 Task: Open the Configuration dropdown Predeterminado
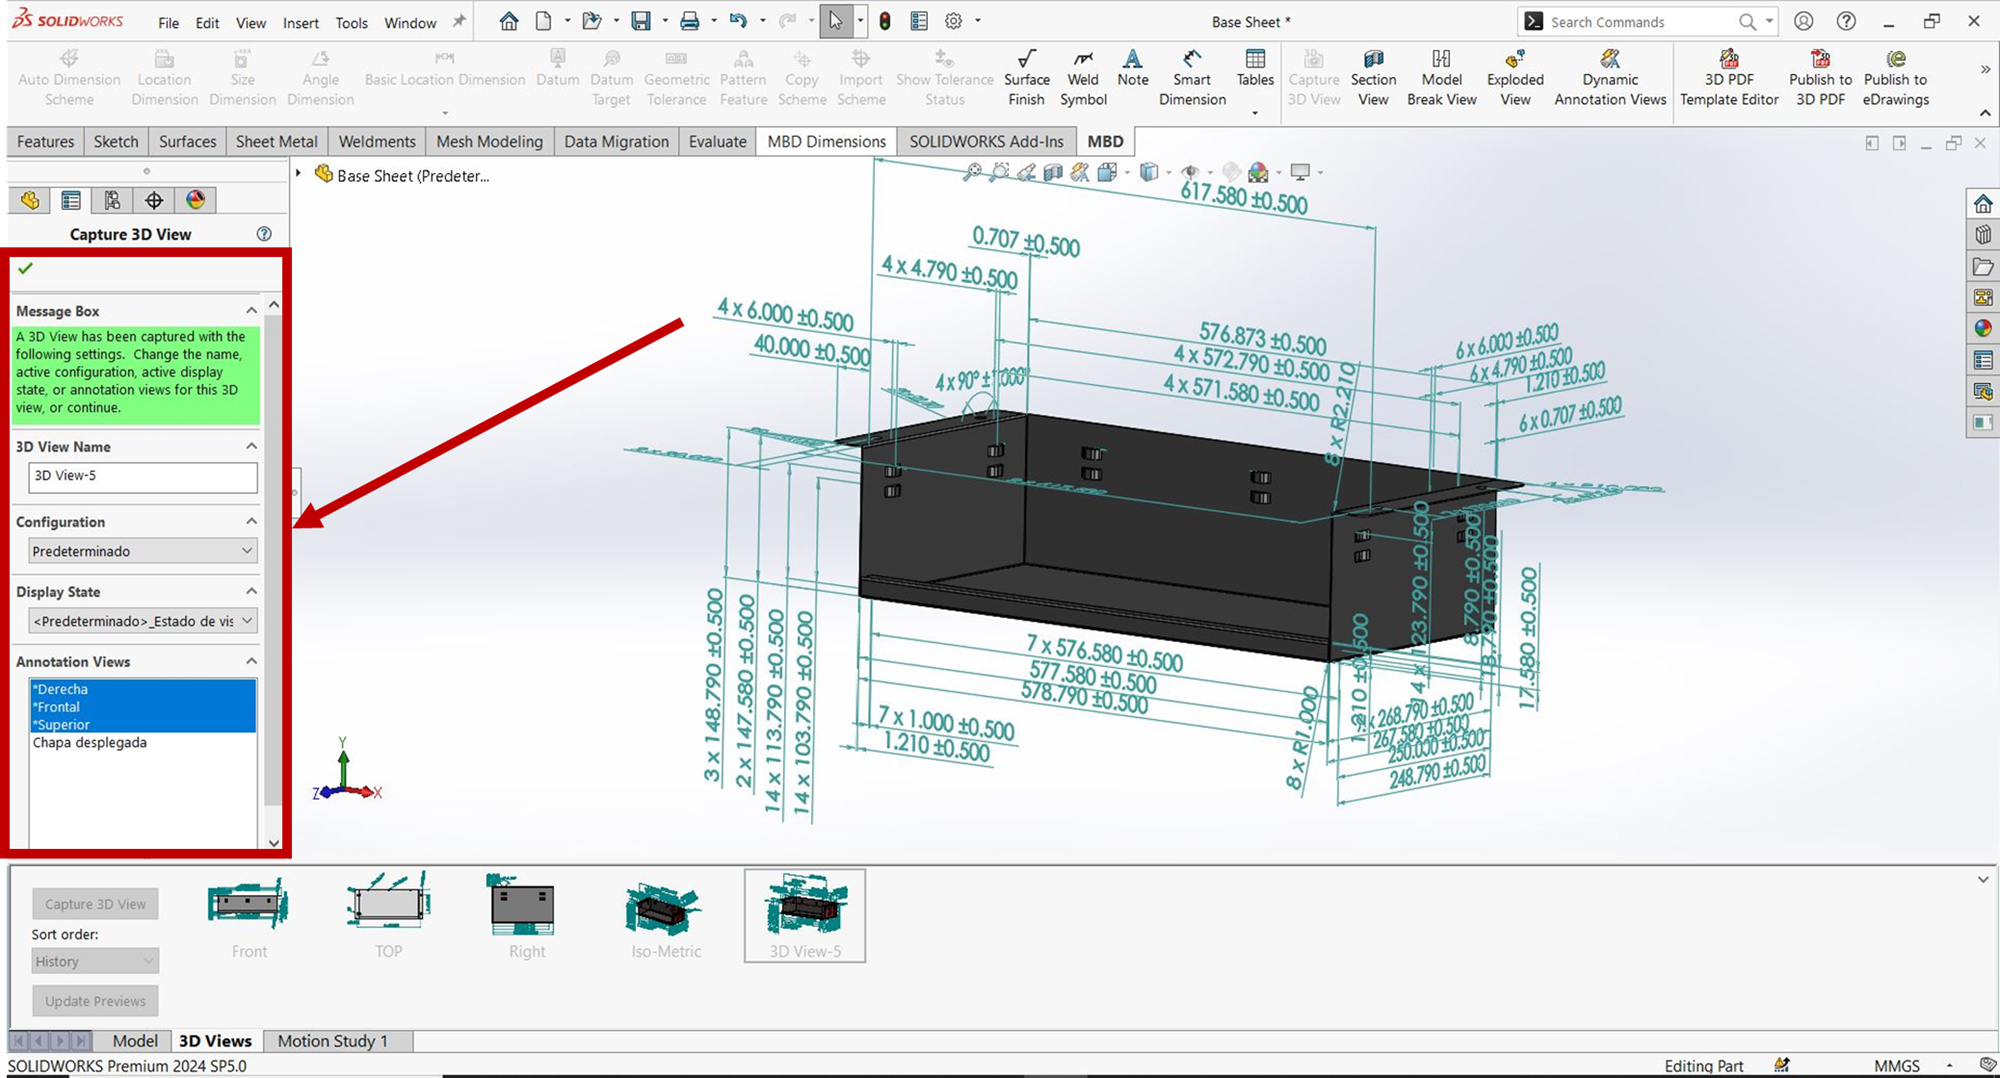click(142, 551)
